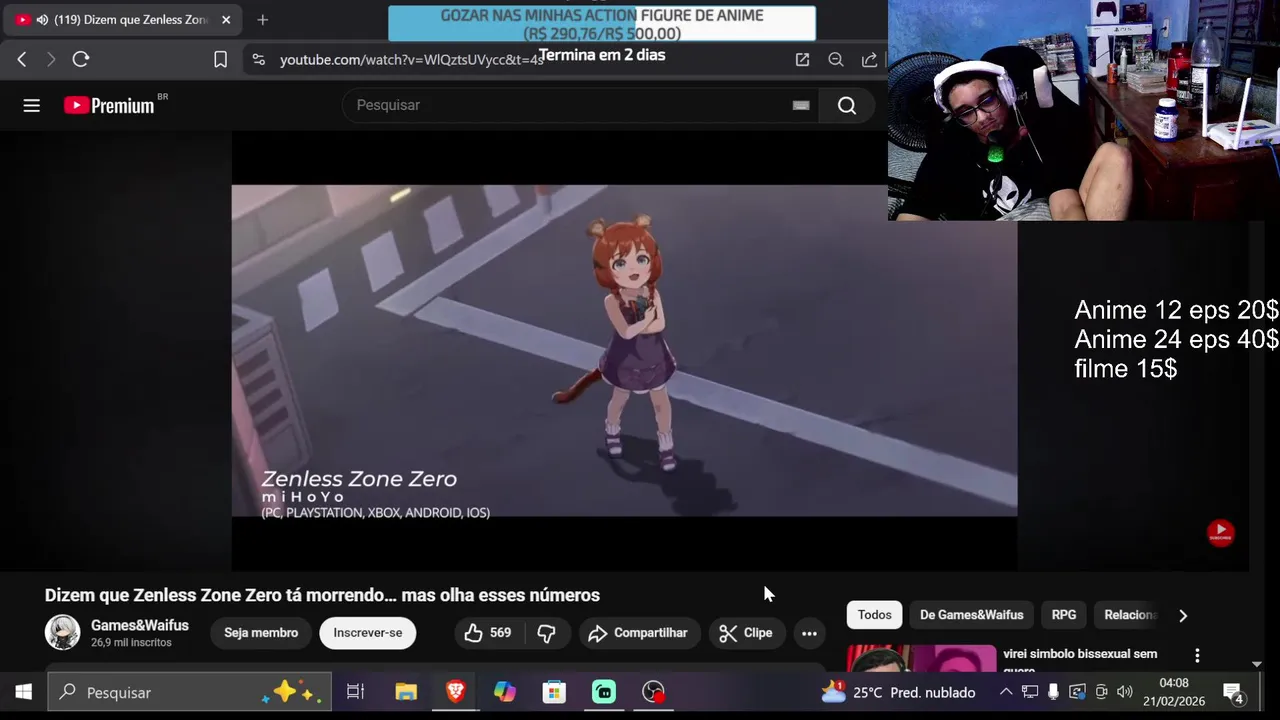Dislike the video
Screen dimensions: 1280x720
[x=546, y=633]
